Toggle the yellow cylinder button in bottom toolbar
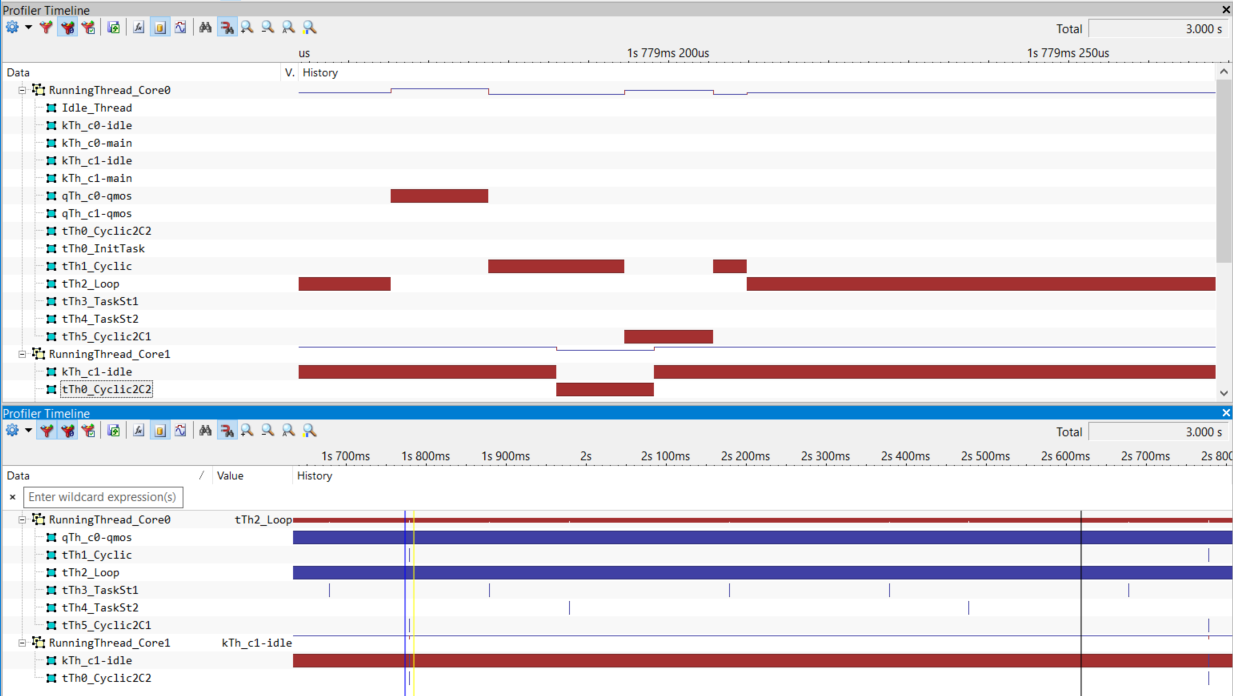The height and width of the screenshot is (696, 1233). tap(159, 431)
